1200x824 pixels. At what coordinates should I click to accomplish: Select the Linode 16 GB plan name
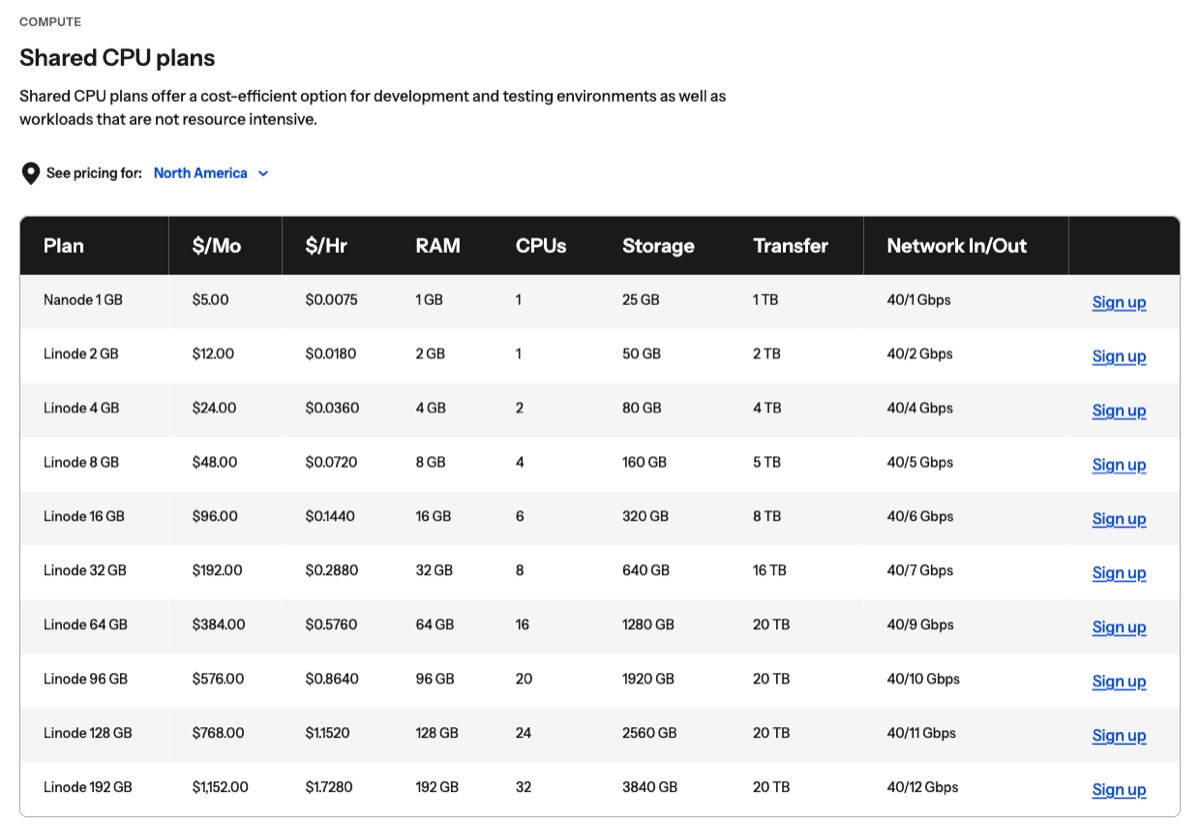pyautogui.click(x=84, y=516)
